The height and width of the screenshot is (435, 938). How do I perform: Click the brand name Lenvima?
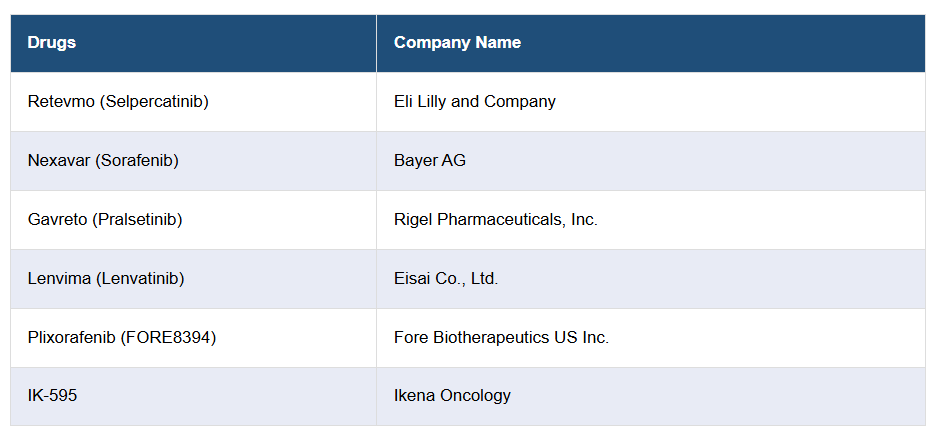(x=59, y=279)
